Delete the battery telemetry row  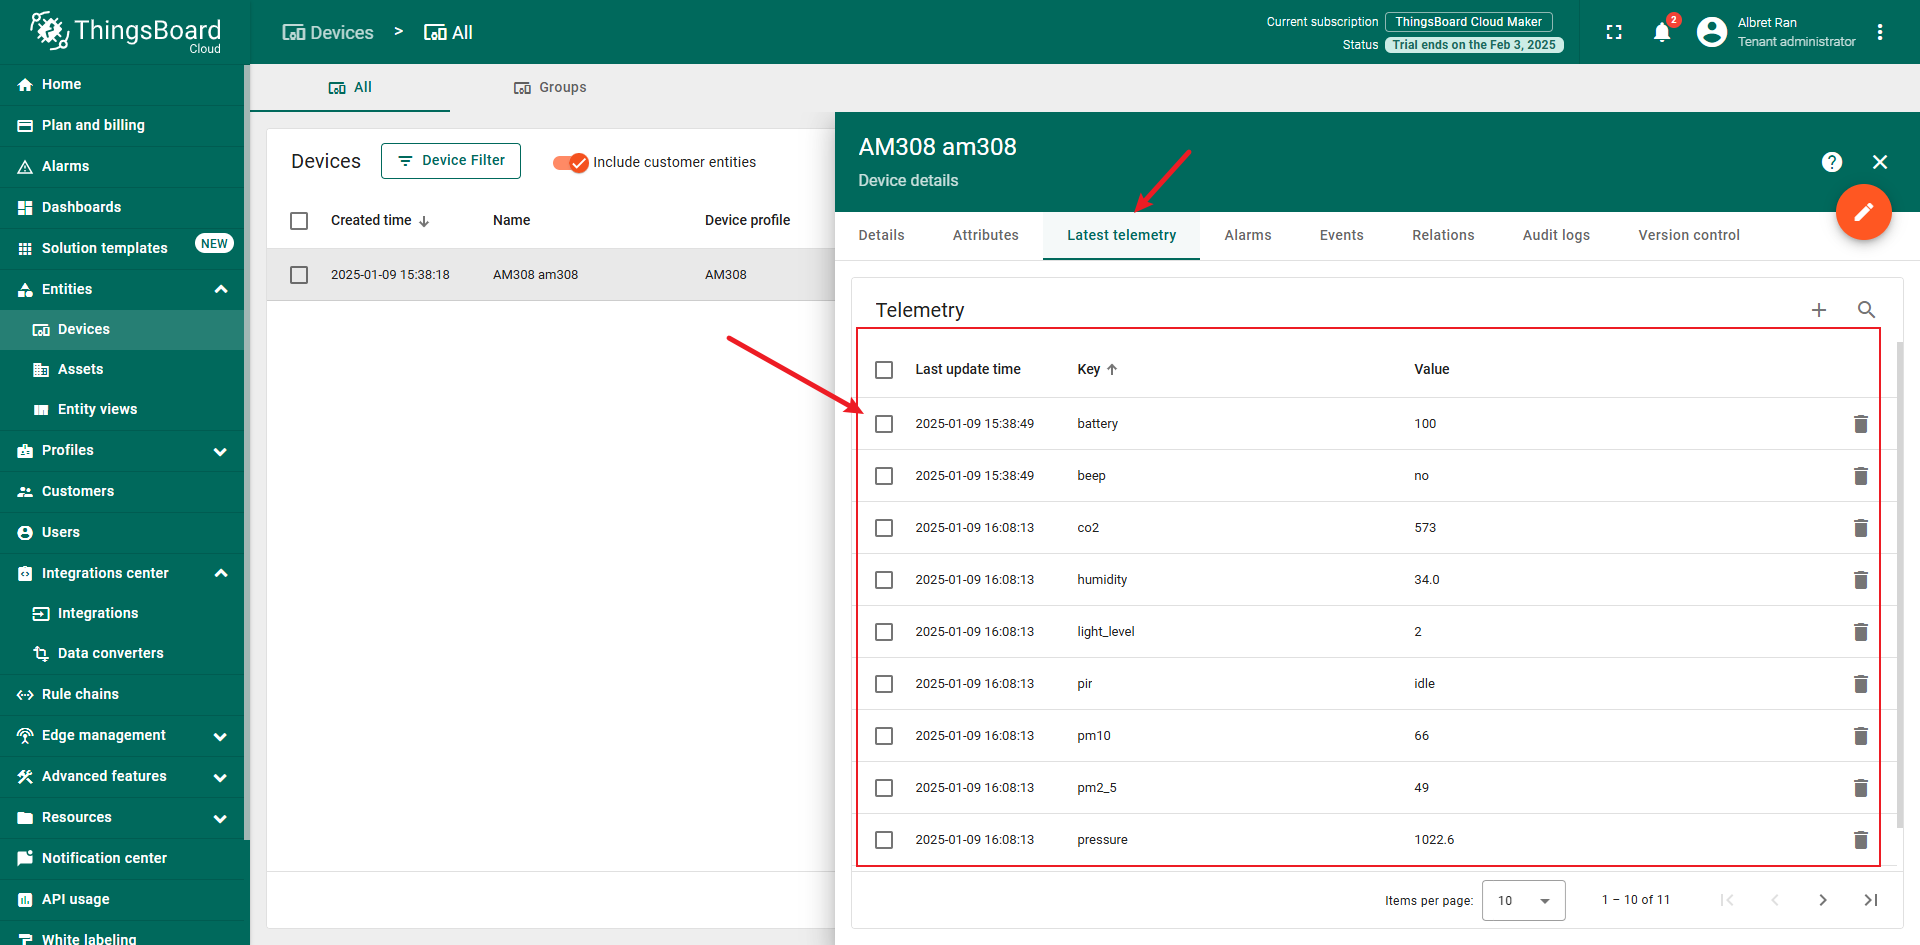pyautogui.click(x=1860, y=424)
